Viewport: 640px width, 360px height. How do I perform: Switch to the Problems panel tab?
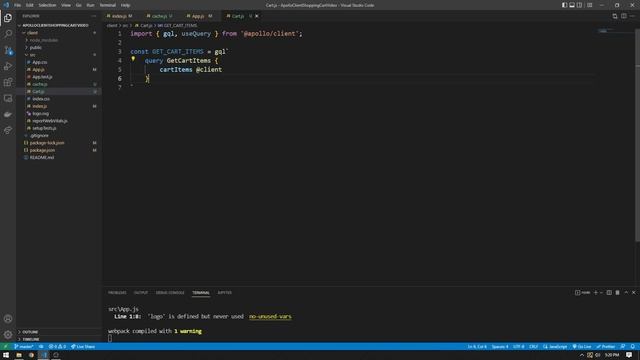click(117, 293)
